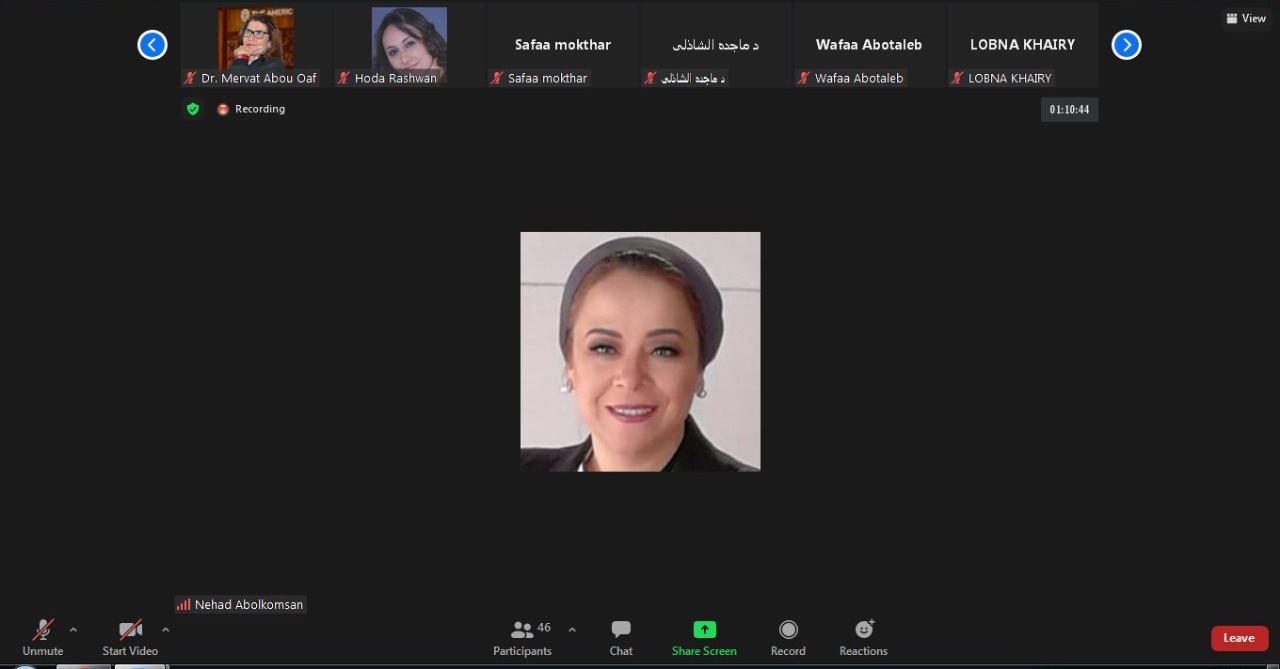Open the View layout menu
Viewport: 1280px width, 669px height.
pyautogui.click(x=1246, y=18)
